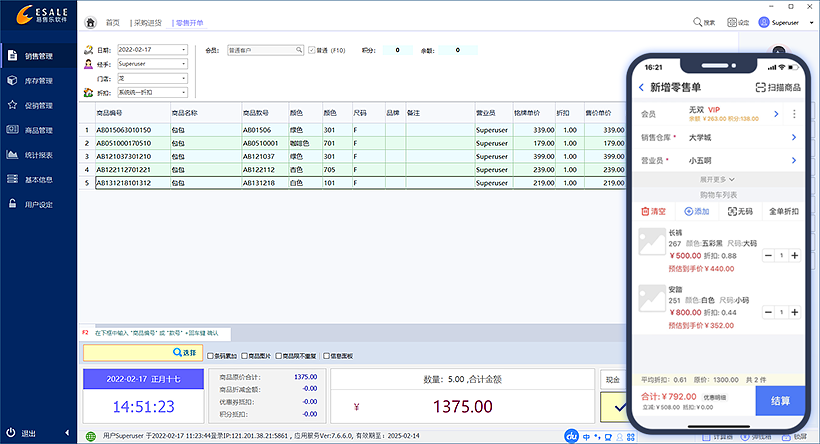Switch to the 采购进货 tab
820x444 pixels.
click(x=147, y=22)
